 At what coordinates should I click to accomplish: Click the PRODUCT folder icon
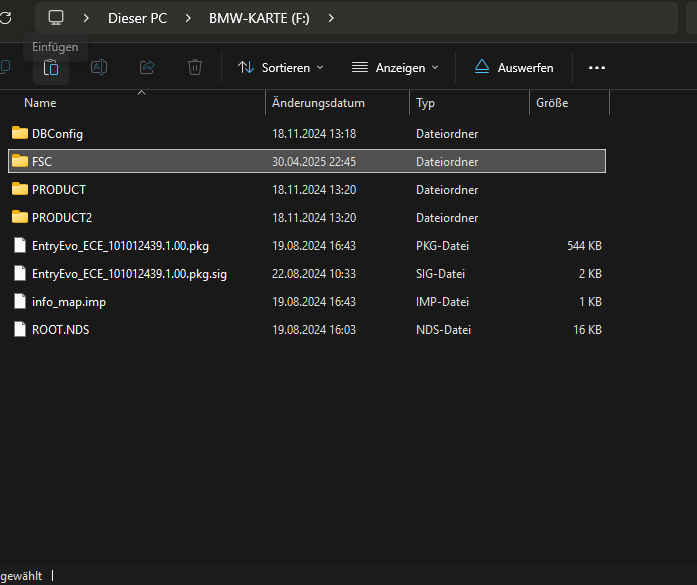click(x=20, y=189)
